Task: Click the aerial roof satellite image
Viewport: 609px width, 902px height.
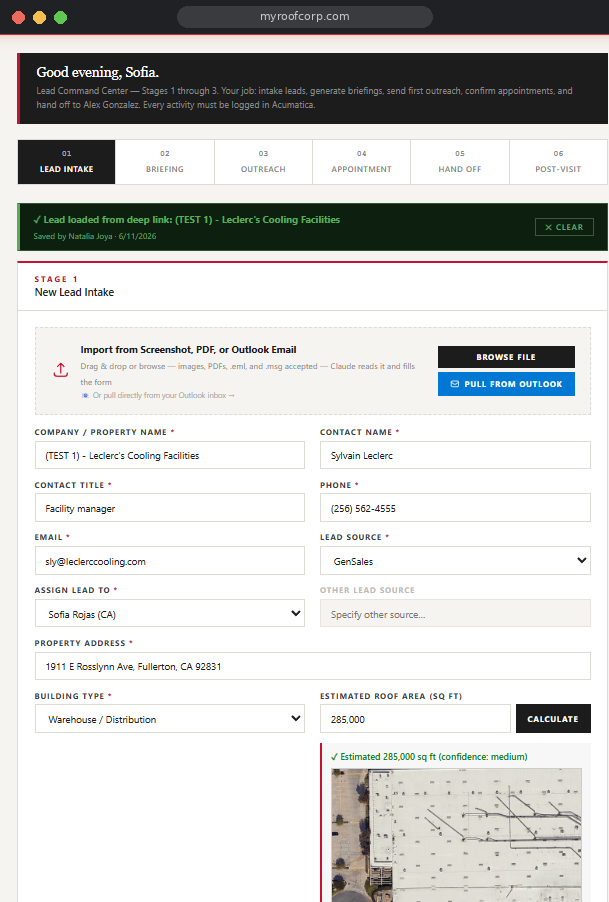Action: pyautogui.click(x=457, y=835)
